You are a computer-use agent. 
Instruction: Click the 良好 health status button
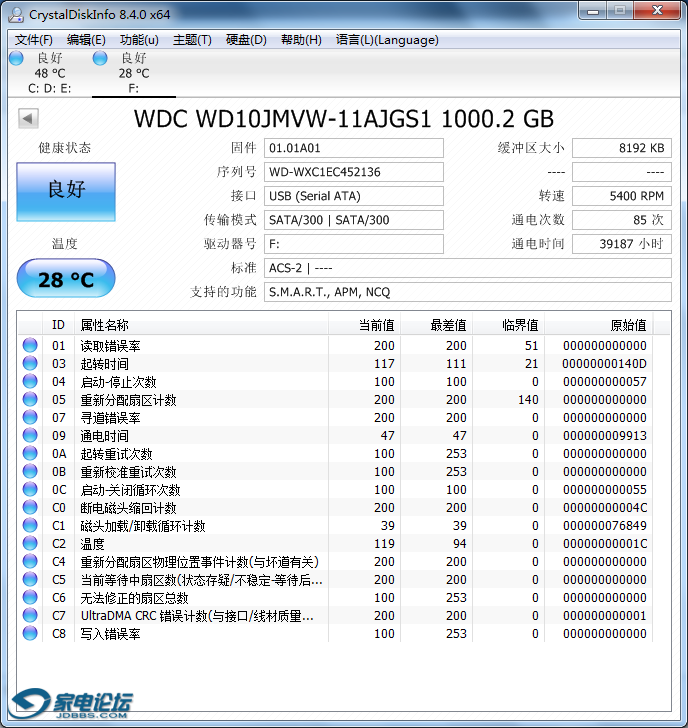point(66,191)
